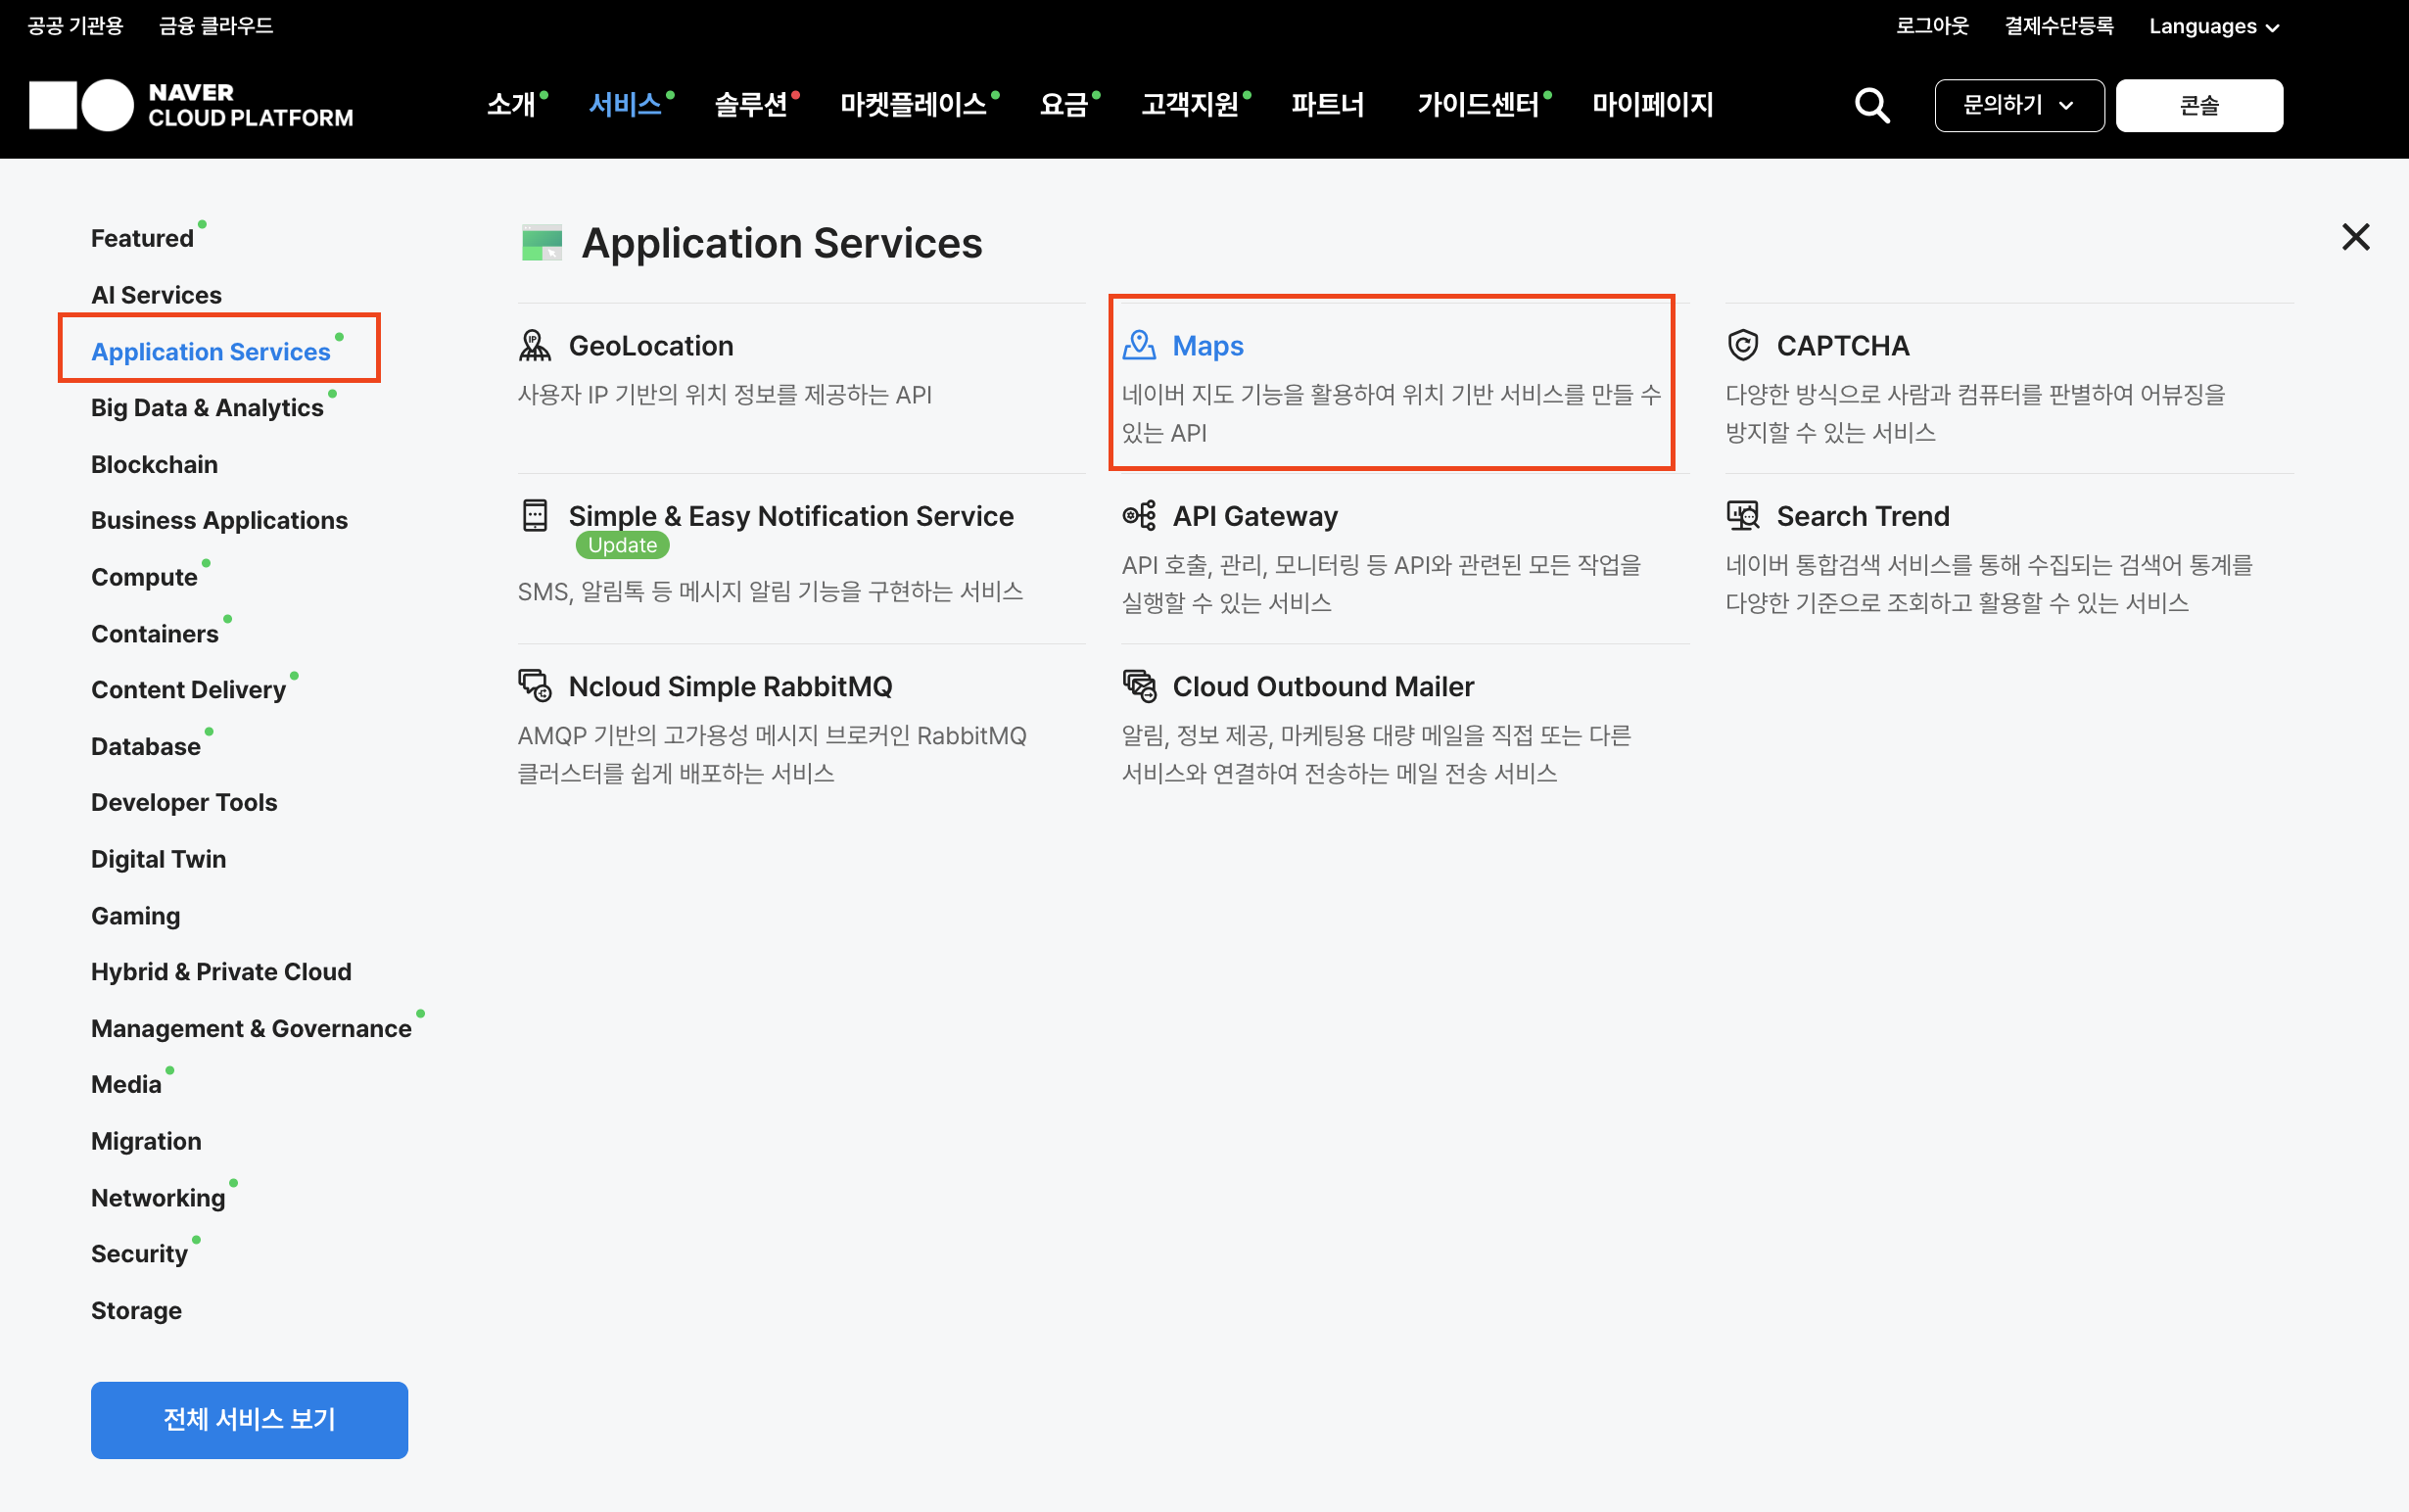Click the Application Services green header icon
The height and width of the screenshot is (1512, 2409).
pos(543,242)
